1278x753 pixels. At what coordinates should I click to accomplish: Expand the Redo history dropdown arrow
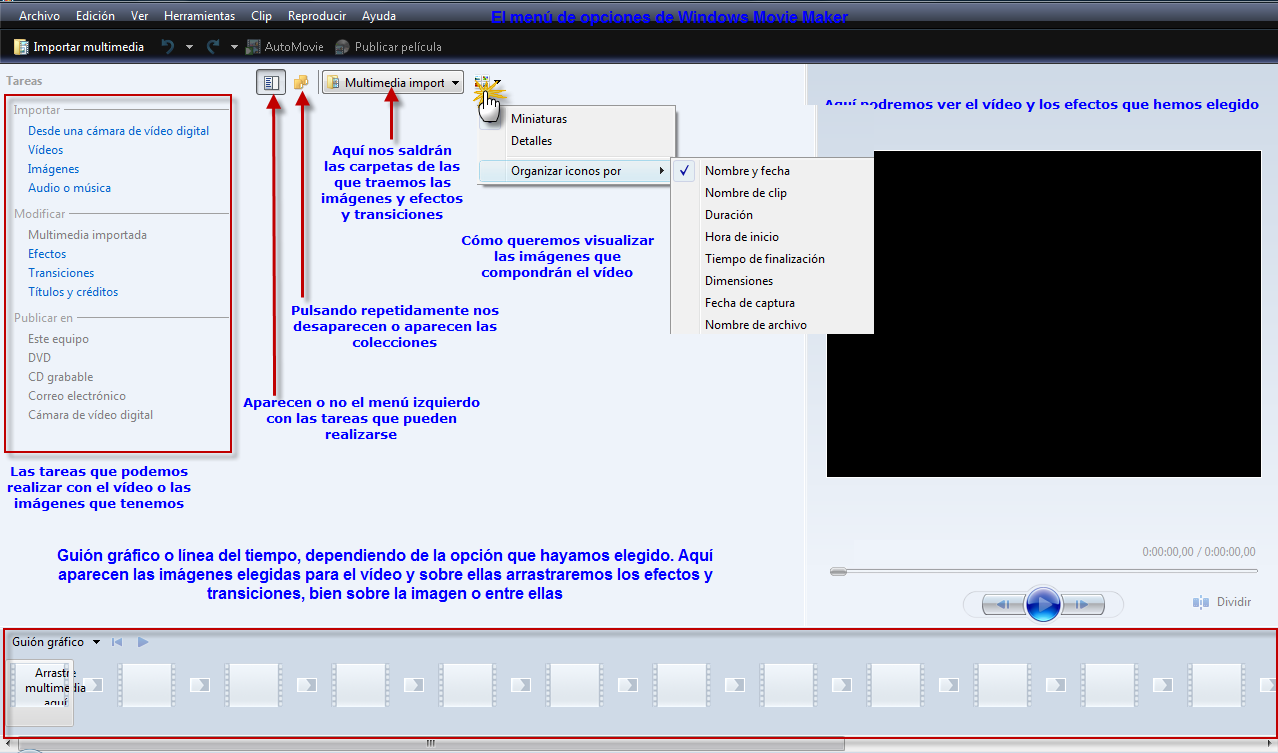point(234,47)
